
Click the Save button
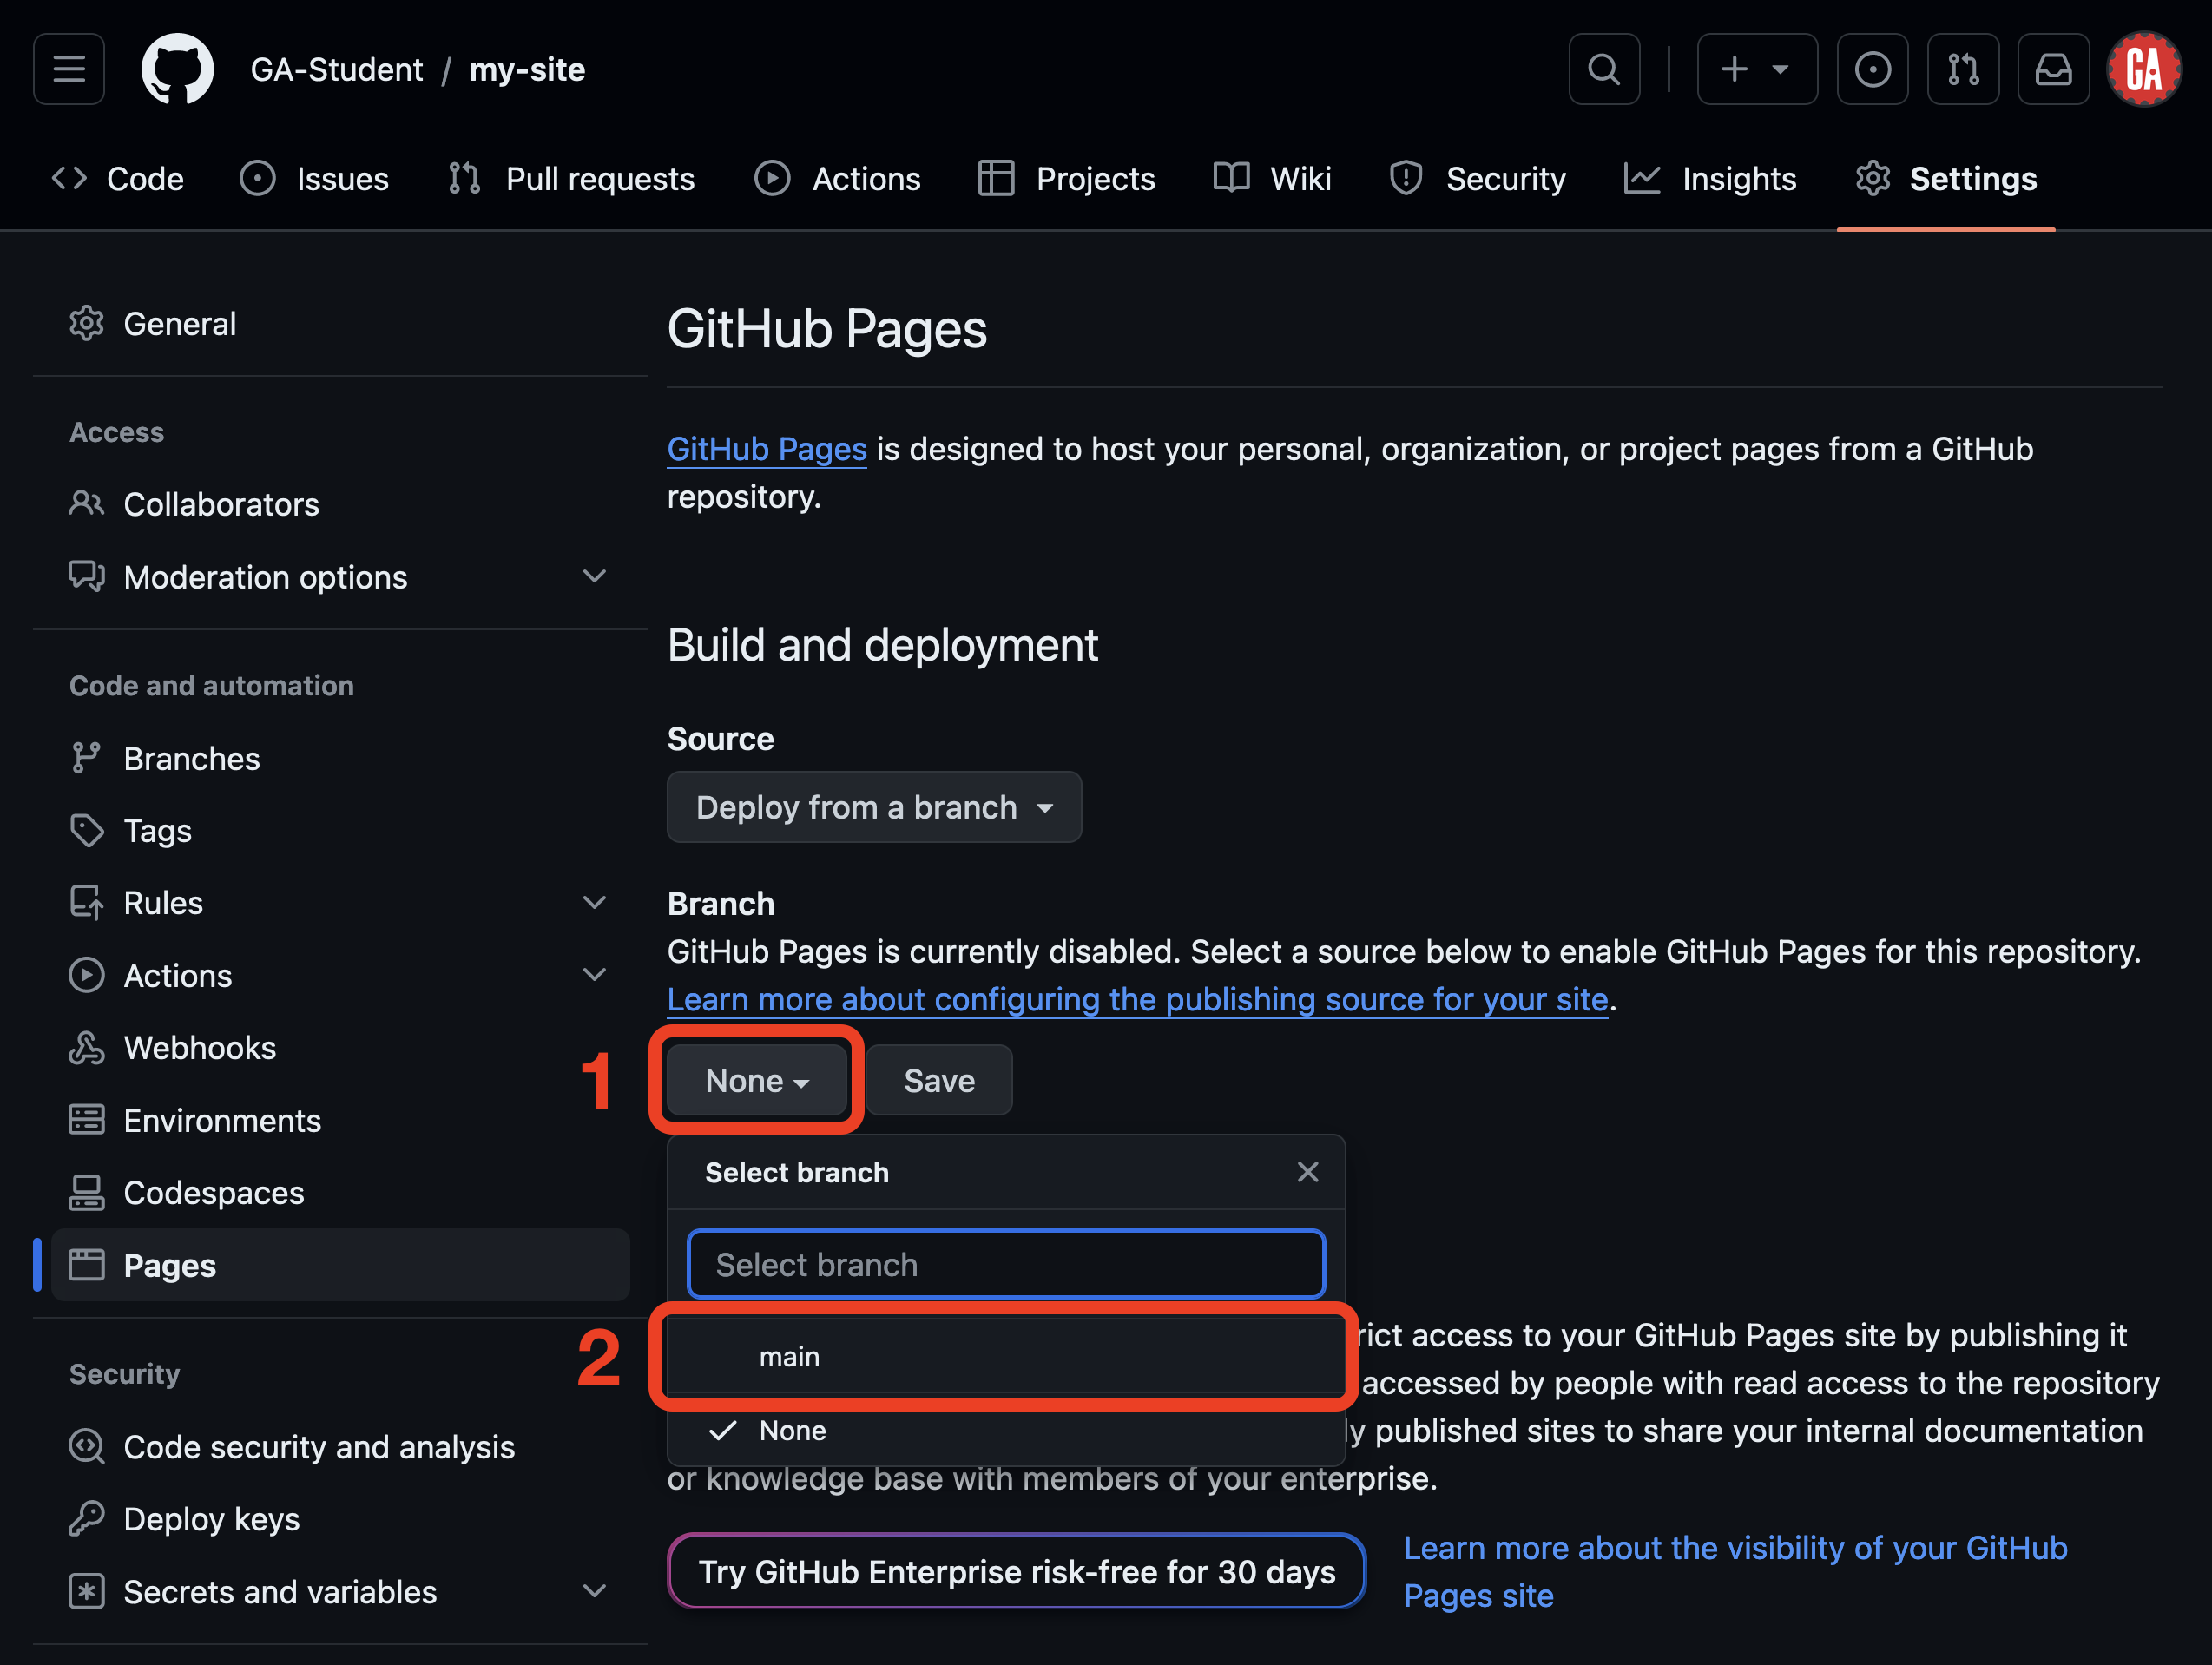click(938, 1080)
